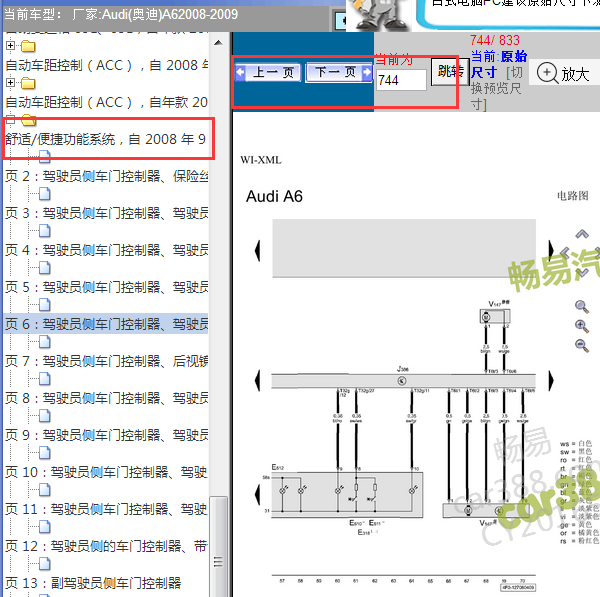Click the document icon above 页 9
This screenshot has width=600, height=597.
tap(45, 416)
